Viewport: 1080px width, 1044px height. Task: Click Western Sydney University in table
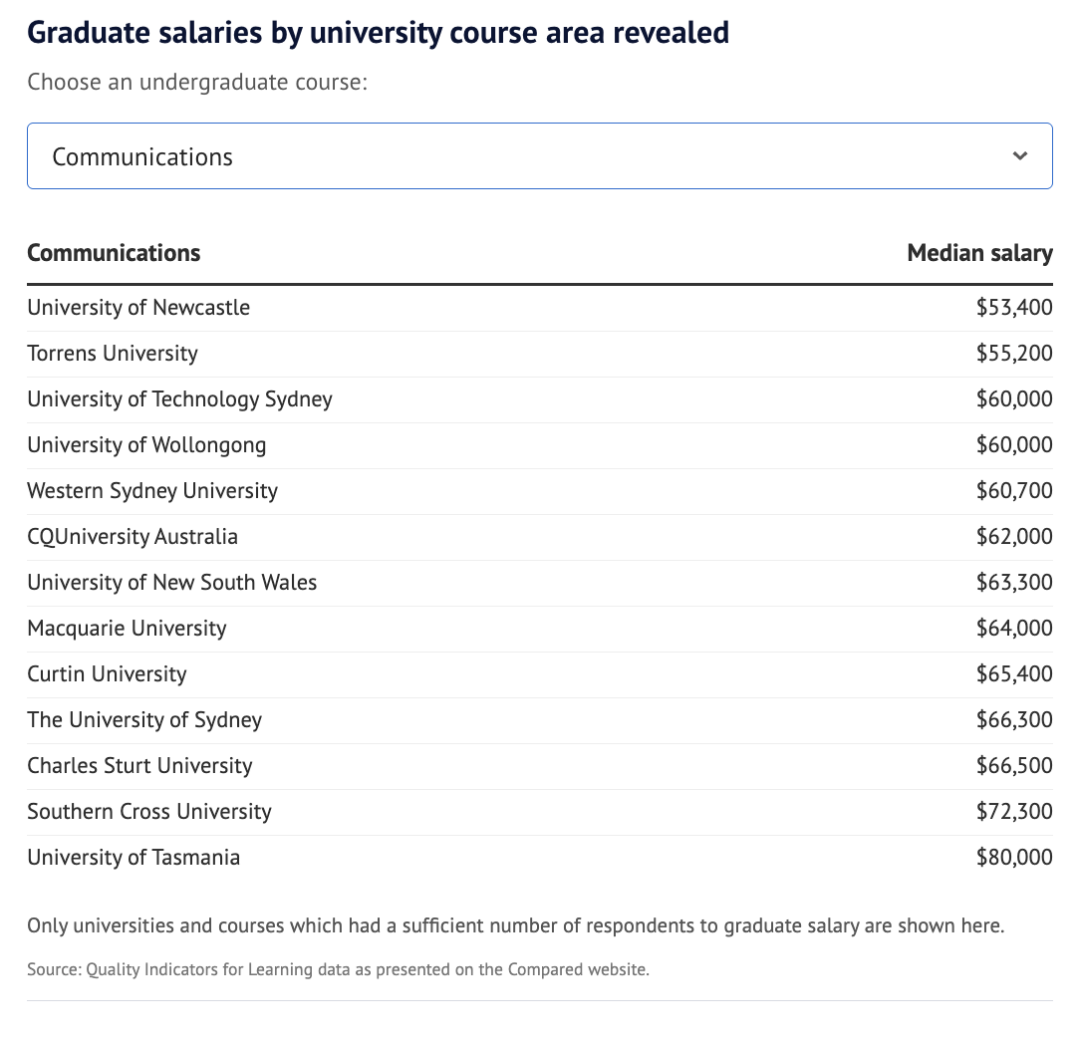153,491
